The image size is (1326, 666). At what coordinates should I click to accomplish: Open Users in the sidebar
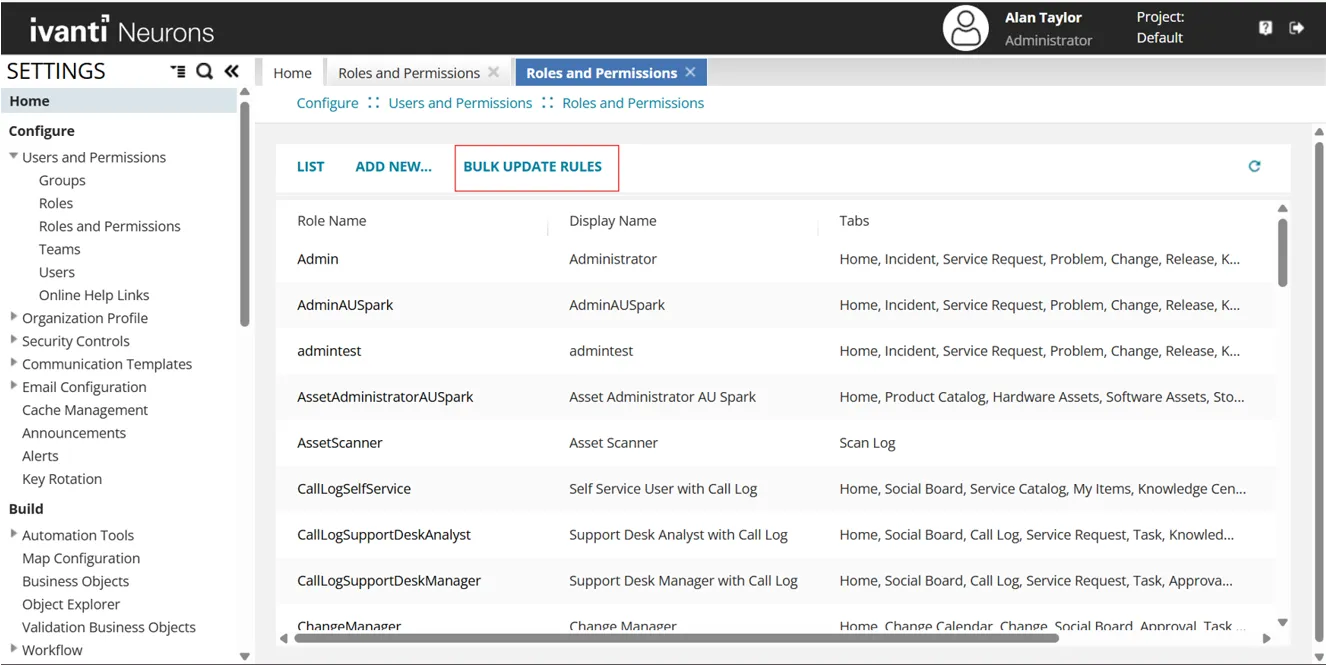click(57, 272)
